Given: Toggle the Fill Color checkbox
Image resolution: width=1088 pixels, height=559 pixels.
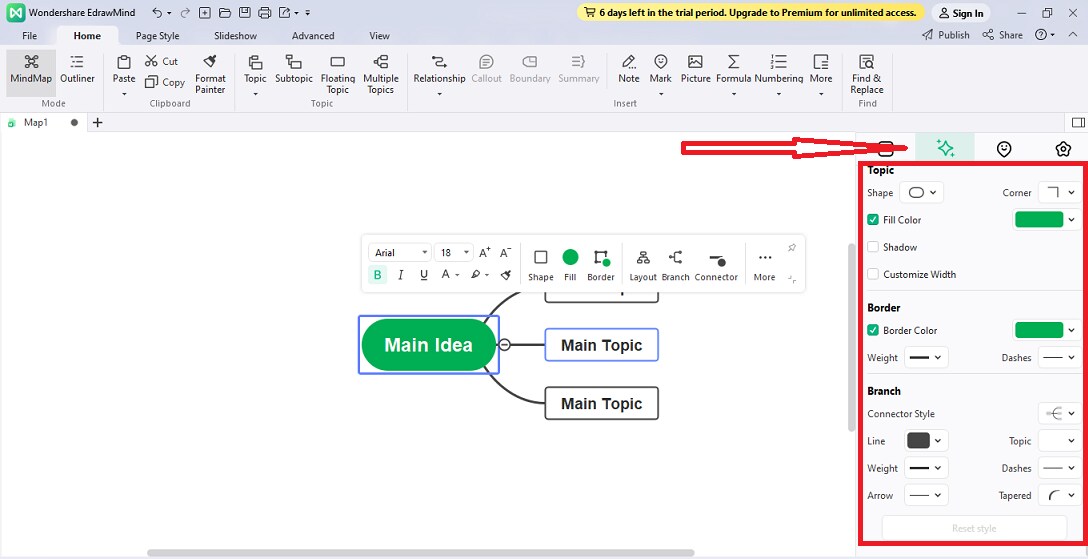Looking at the screenshot, I should point(873,220).
